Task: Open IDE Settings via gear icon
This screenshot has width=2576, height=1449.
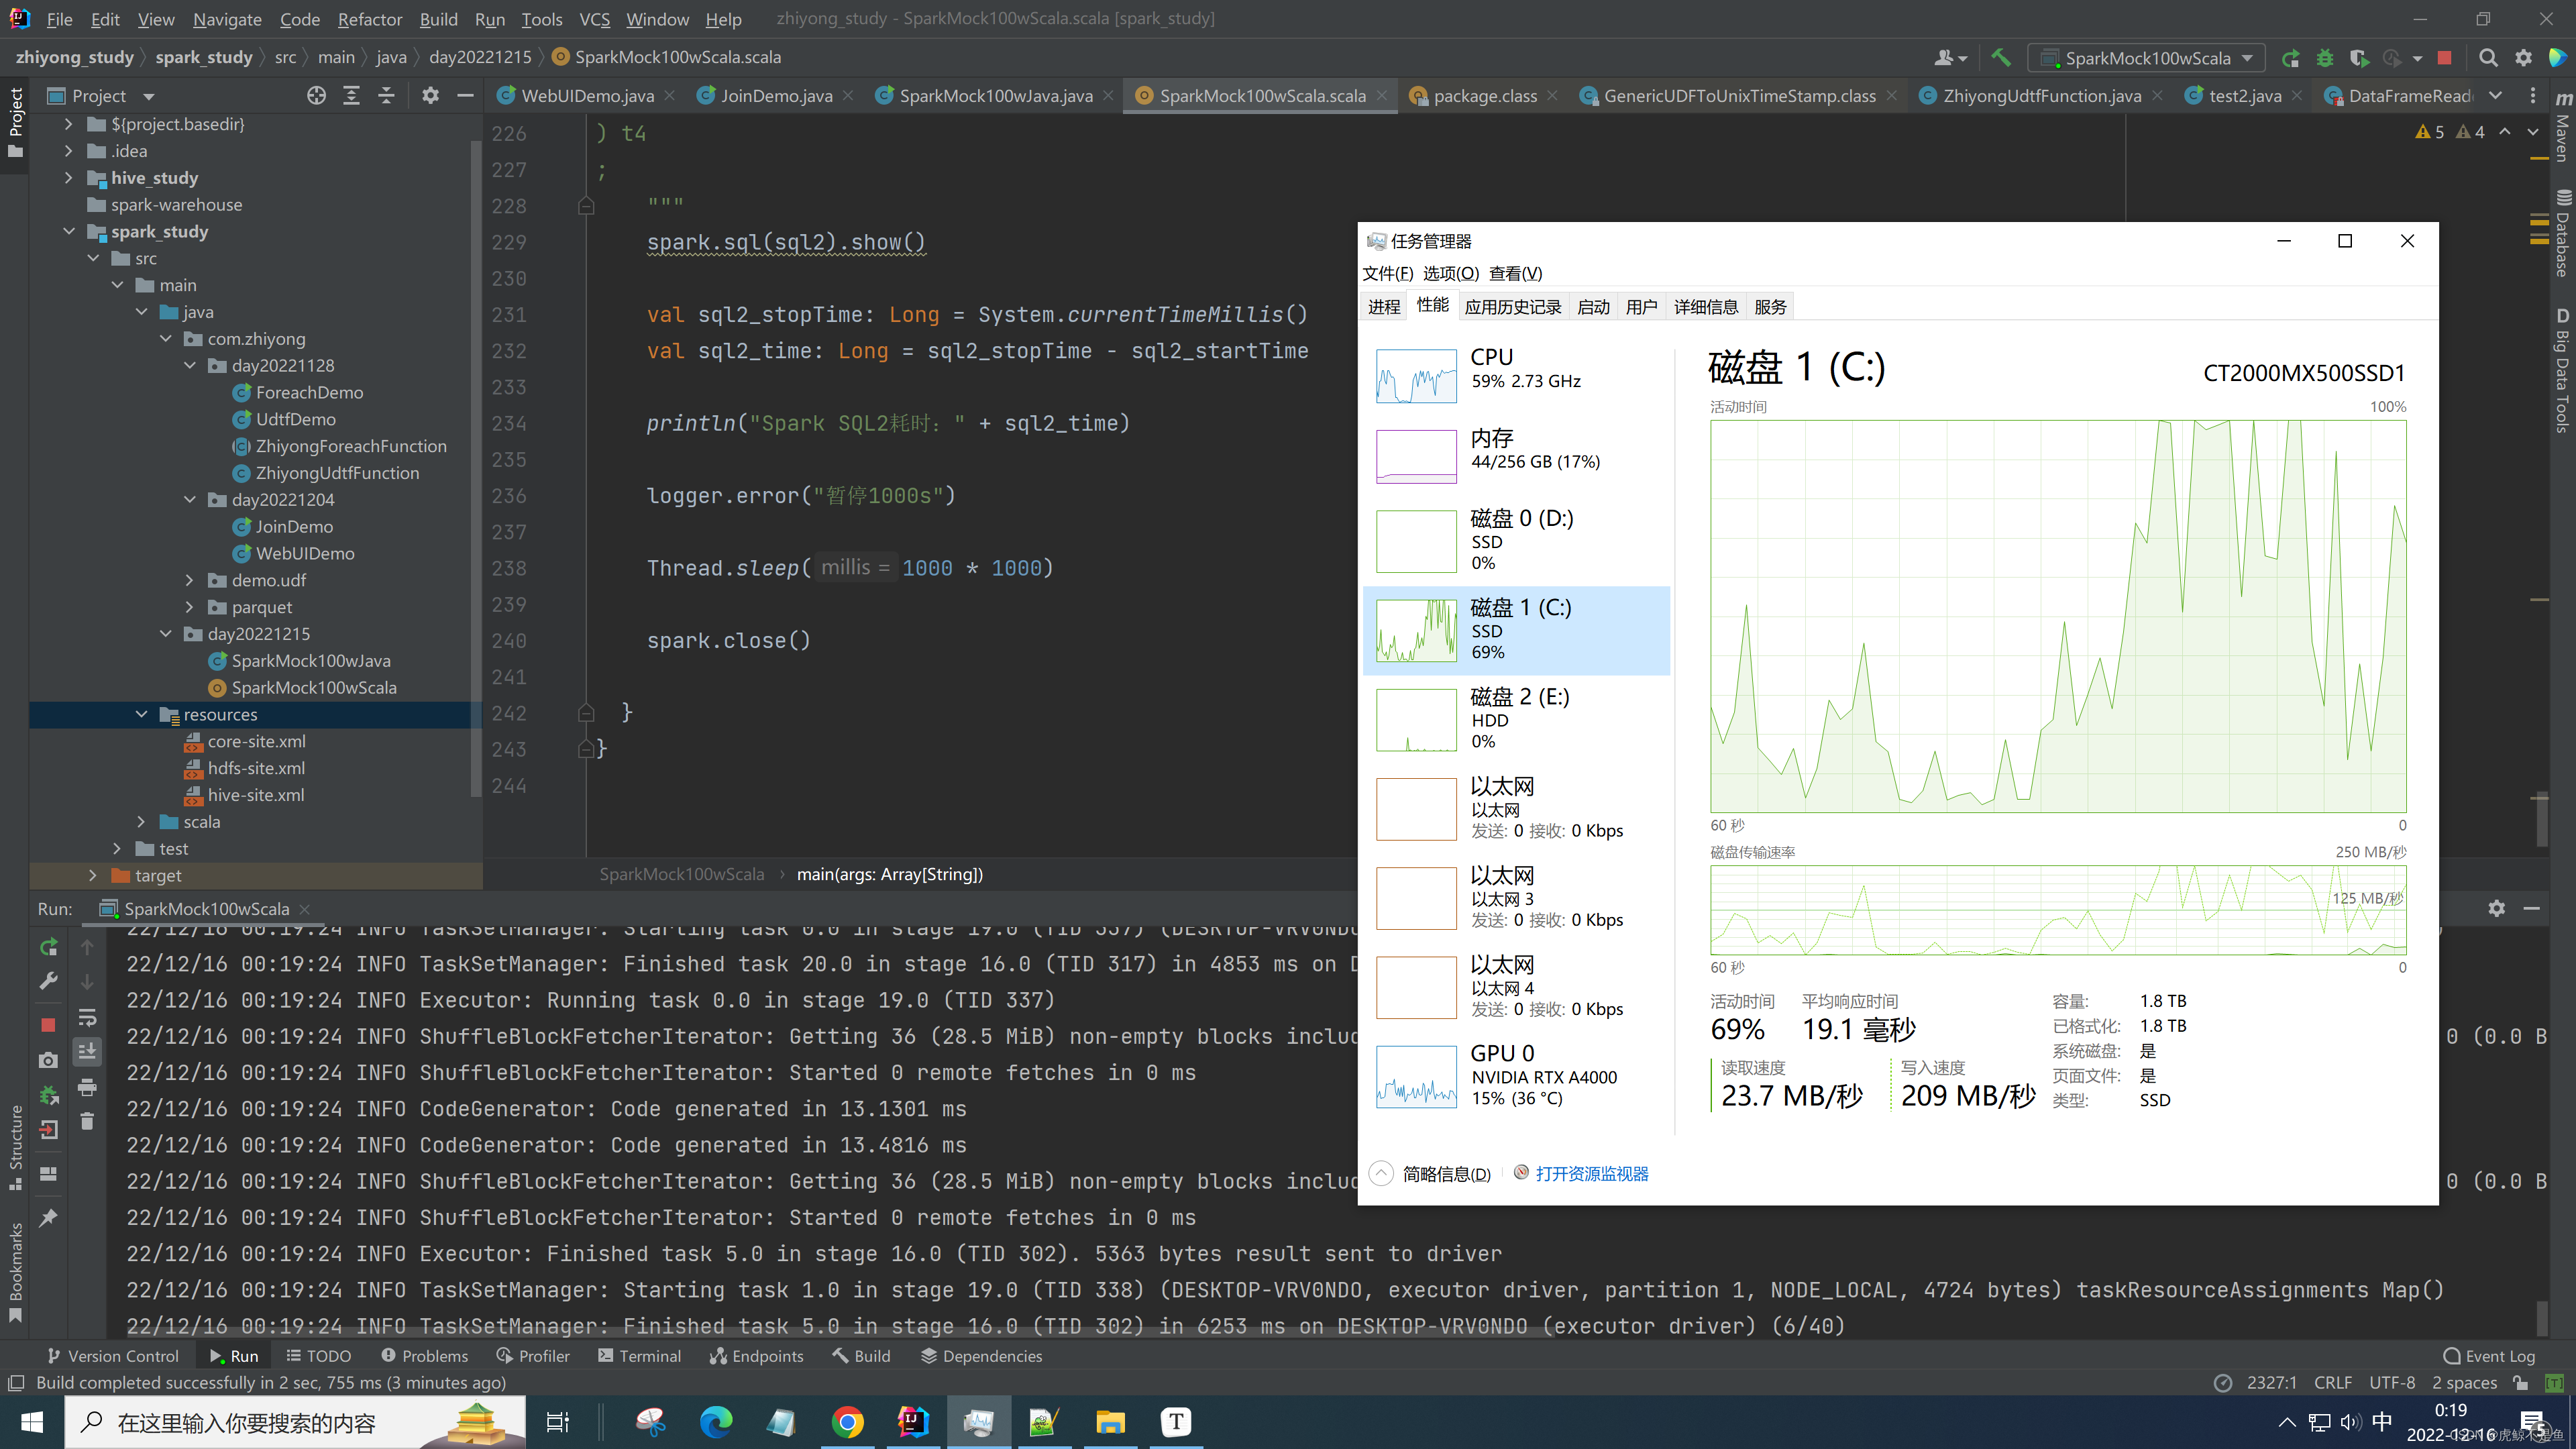Action: (x=2524, y=57)
